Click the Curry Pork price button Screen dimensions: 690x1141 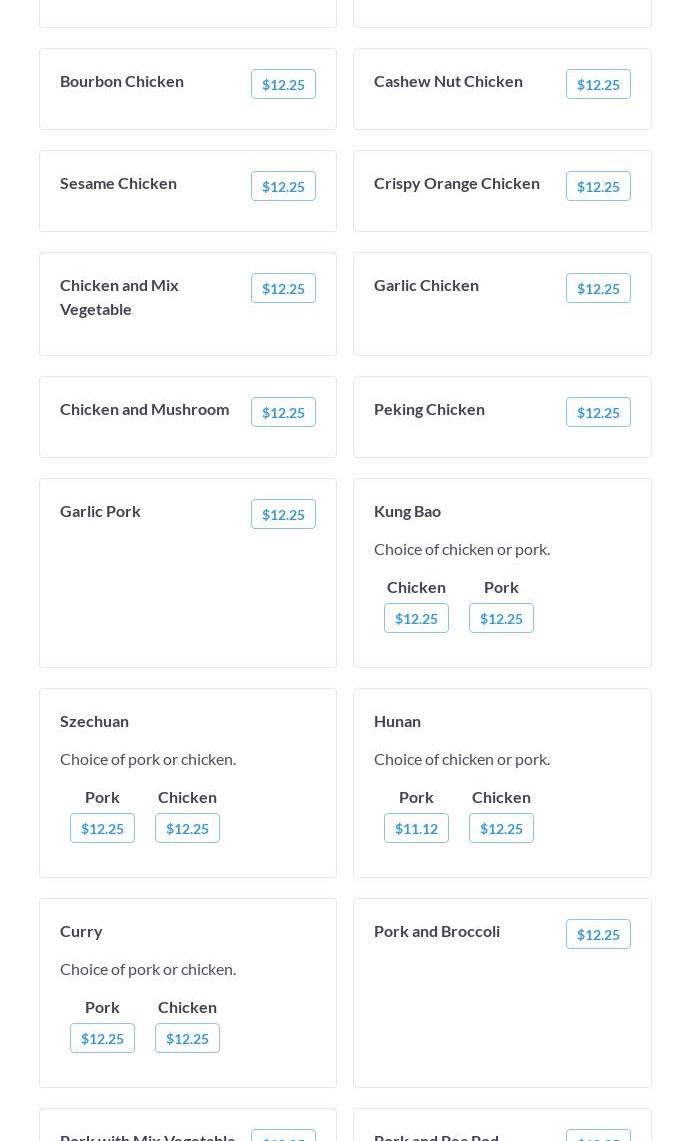coord(102,1039)
